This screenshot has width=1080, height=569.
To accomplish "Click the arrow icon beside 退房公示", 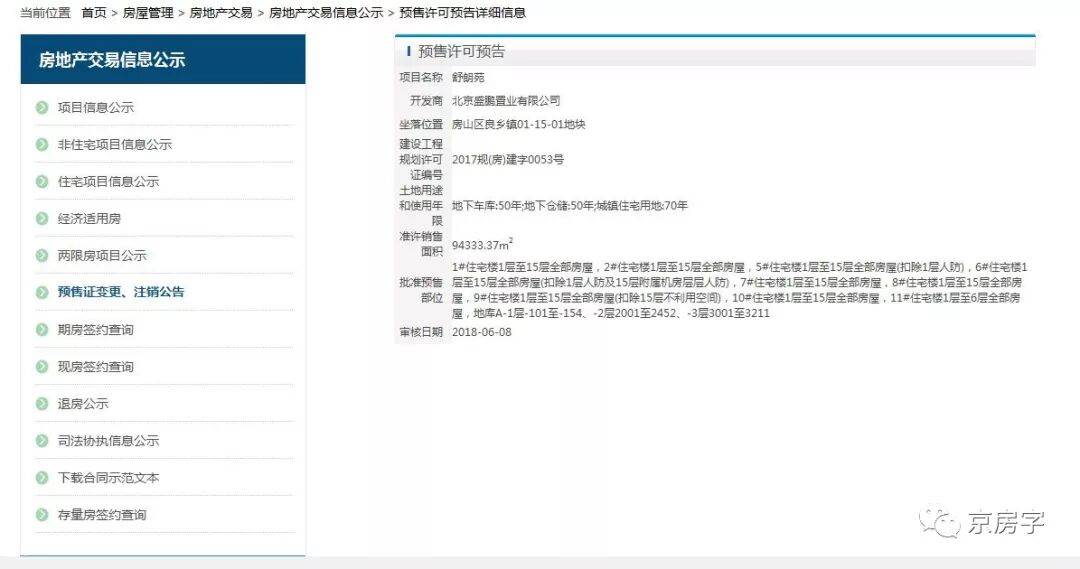I will click(42, 404).
